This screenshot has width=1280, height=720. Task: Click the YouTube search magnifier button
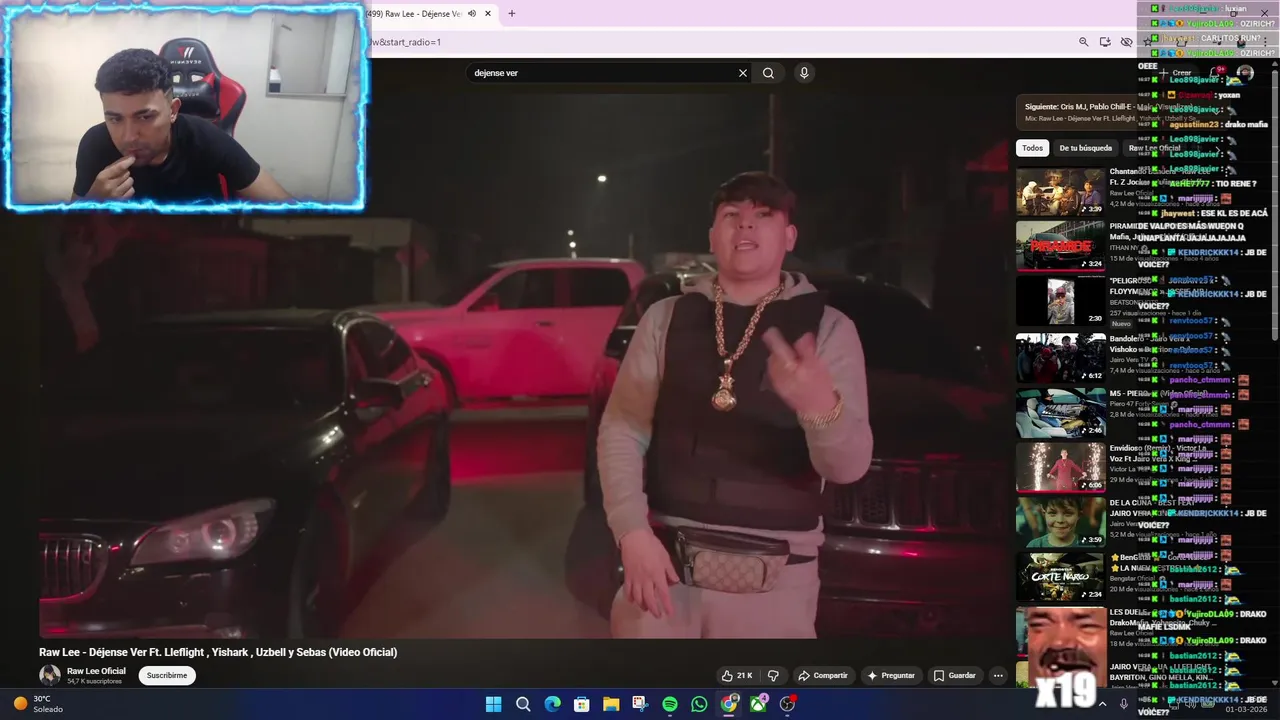768,73
